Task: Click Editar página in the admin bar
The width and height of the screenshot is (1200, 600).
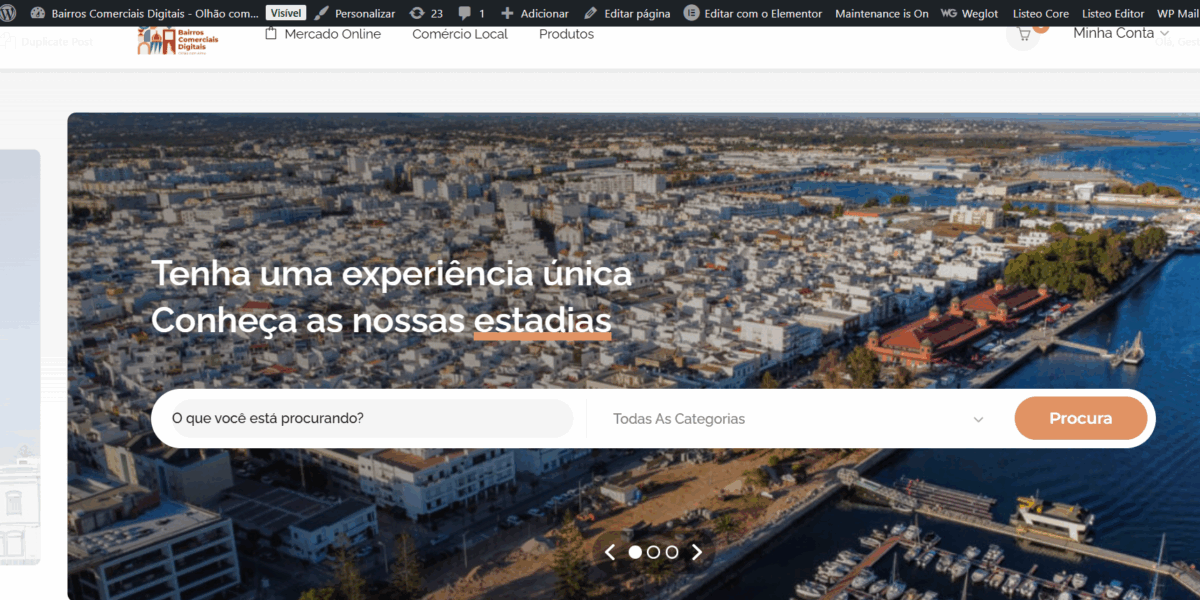Action: (x=627, y=14)
